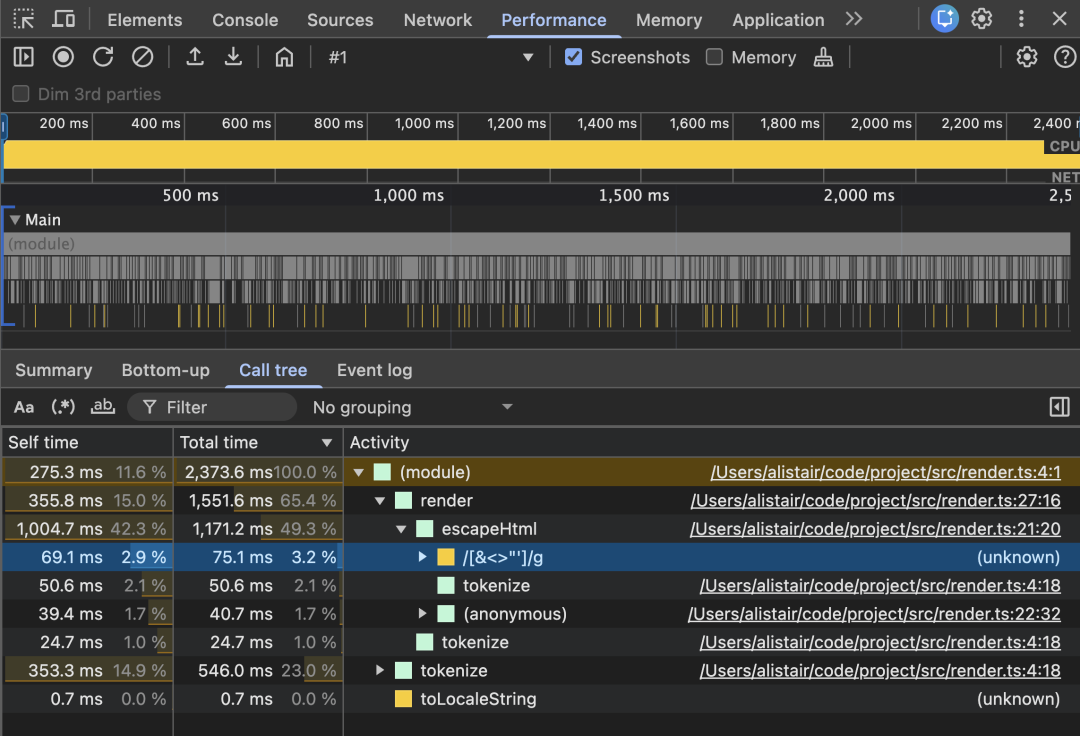The height and width of the screenshot is (736, 1080).
Task: Click the Activity column header
Action: tap(712, 443)
